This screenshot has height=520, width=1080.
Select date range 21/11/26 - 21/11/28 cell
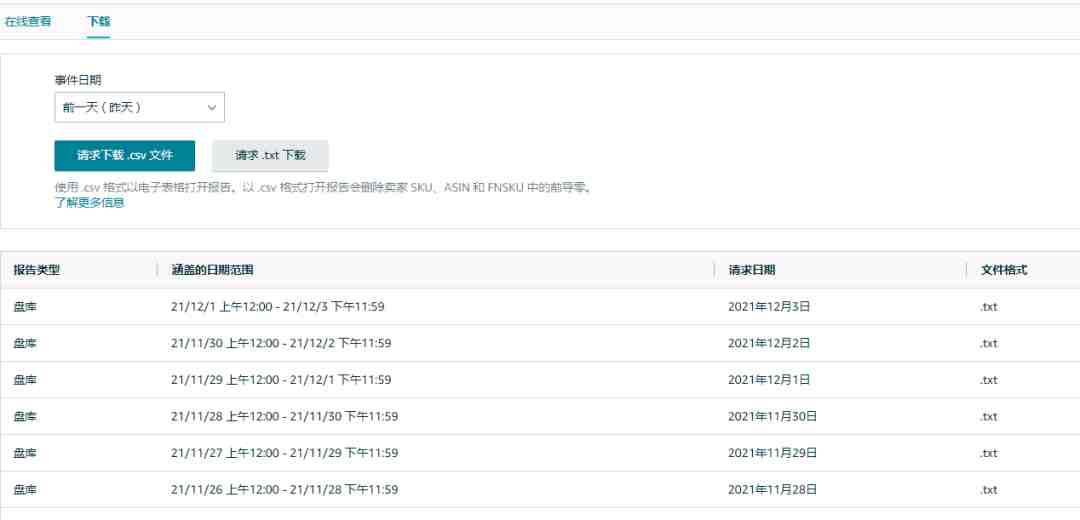[x=284, y=490]
